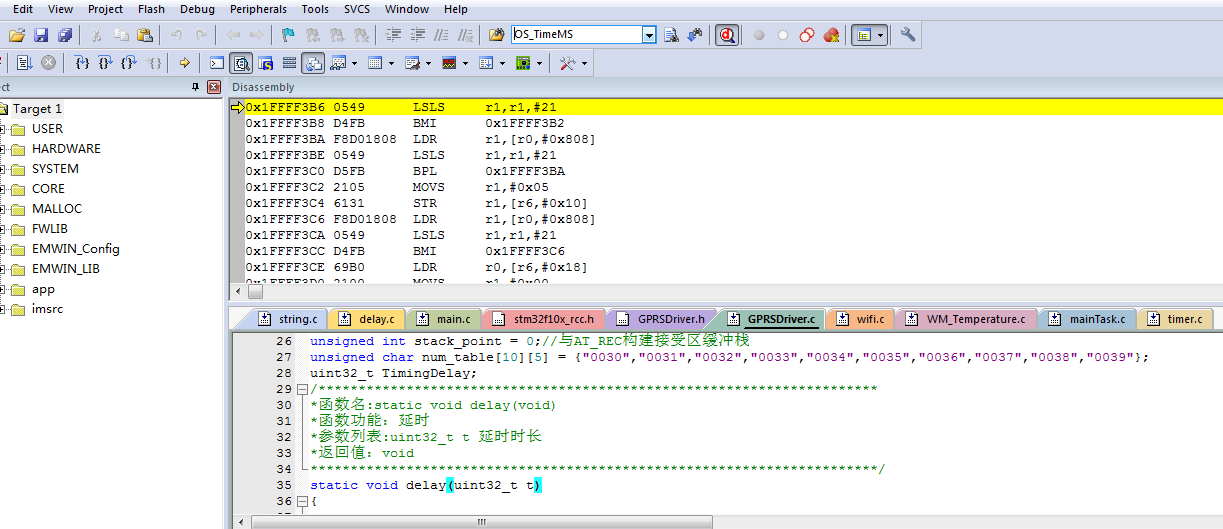Stop execution with the Stop icon

[47, 63]
